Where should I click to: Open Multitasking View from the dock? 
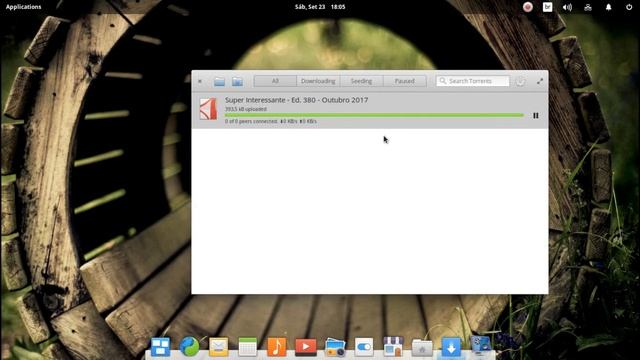(x=160, y=347)
